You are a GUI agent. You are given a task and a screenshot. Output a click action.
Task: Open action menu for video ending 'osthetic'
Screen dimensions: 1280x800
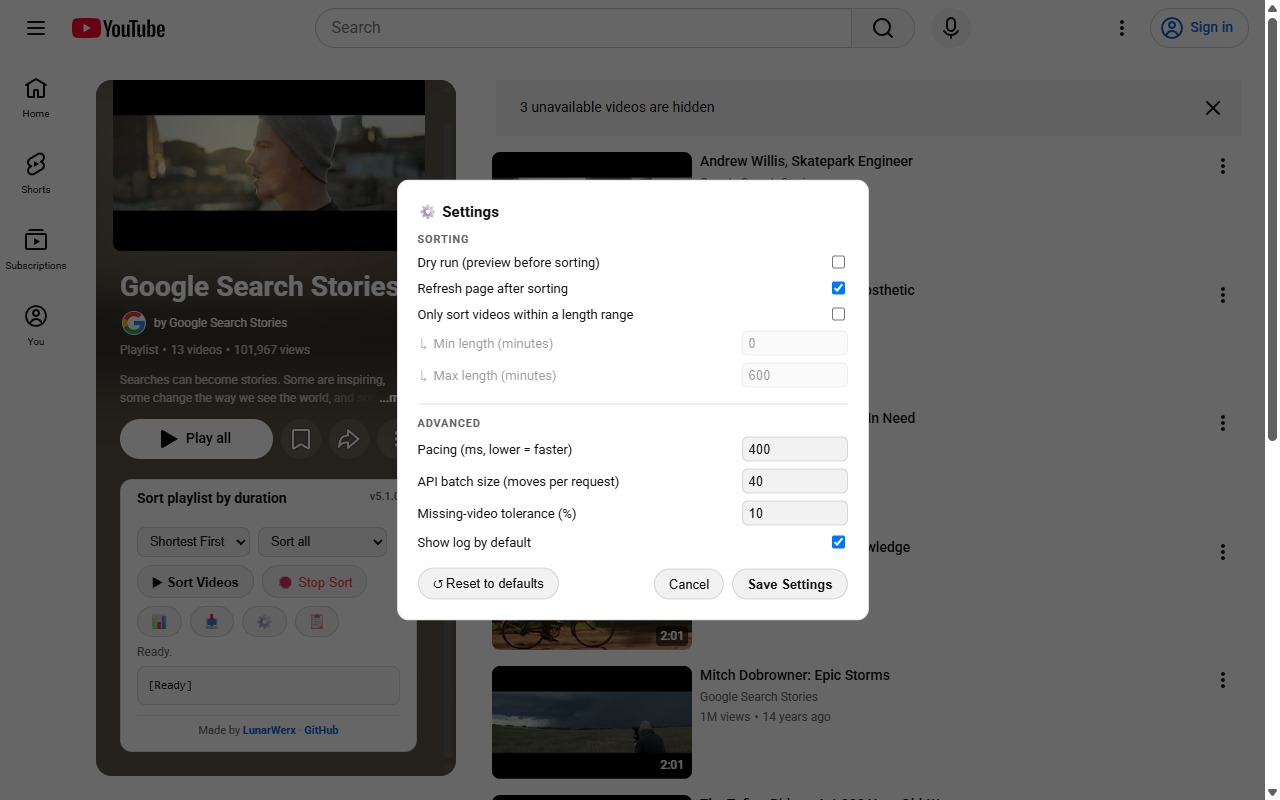[1222, 295]
